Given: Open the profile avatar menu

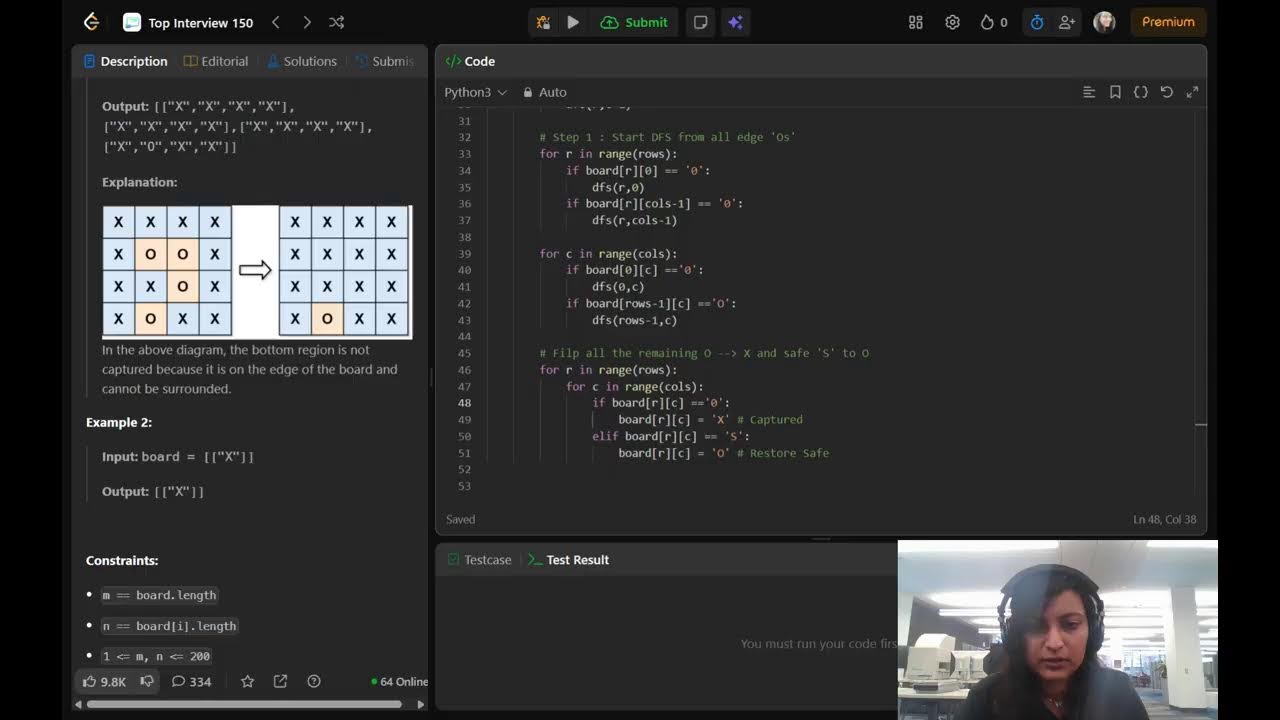Looking at the screenshot, I should coord(1104,22).
